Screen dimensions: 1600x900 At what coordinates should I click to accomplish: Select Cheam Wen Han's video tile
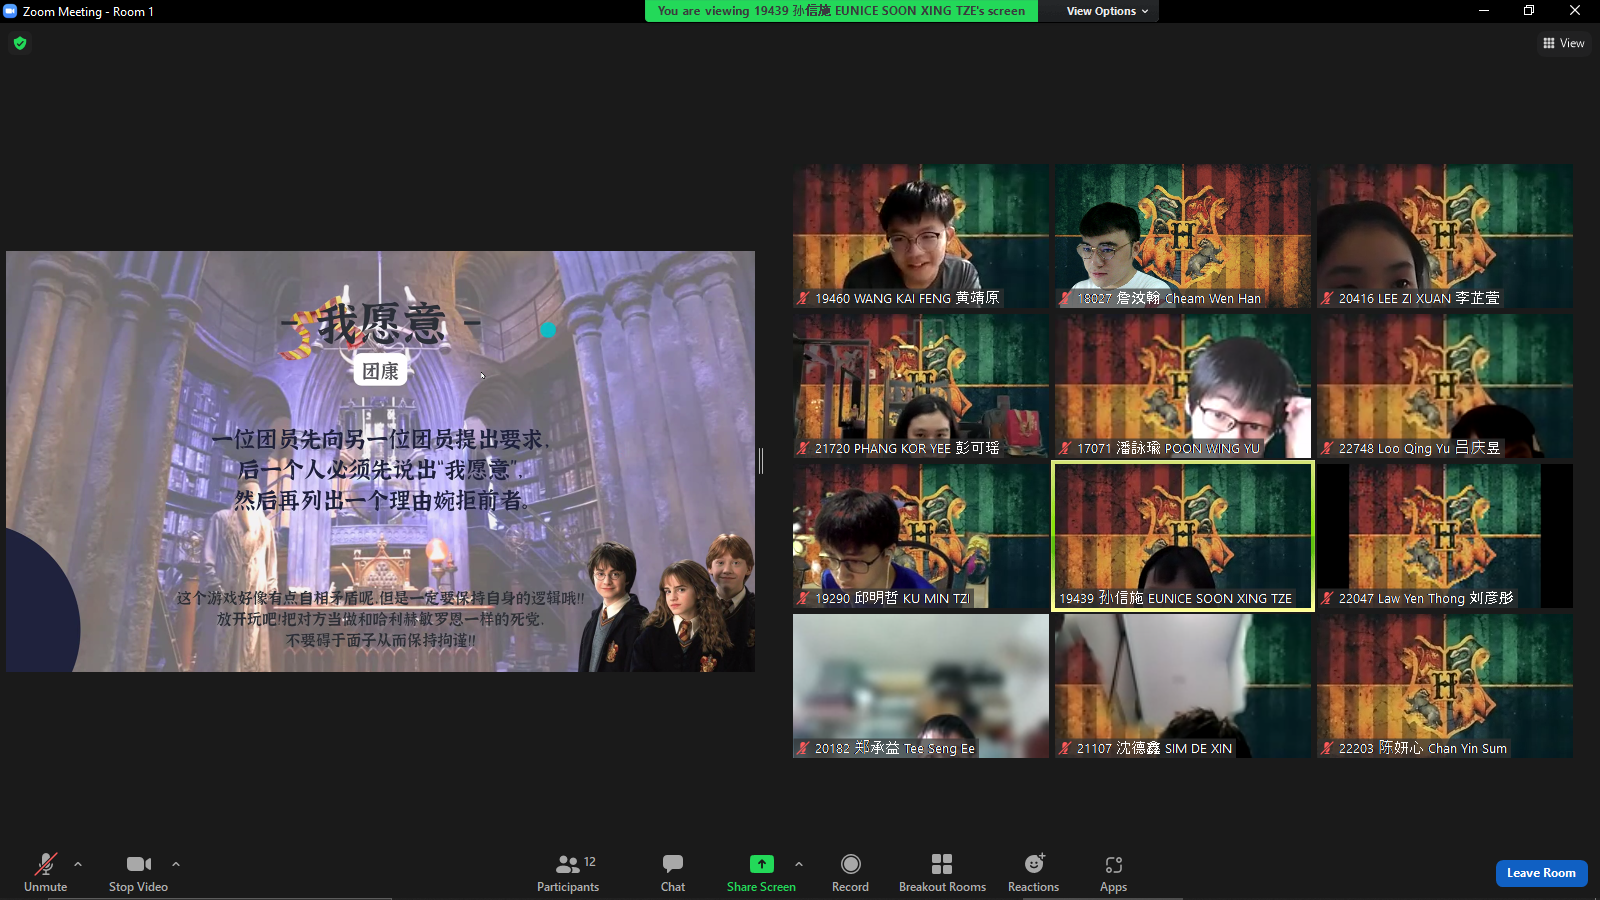click(1183, 236)
